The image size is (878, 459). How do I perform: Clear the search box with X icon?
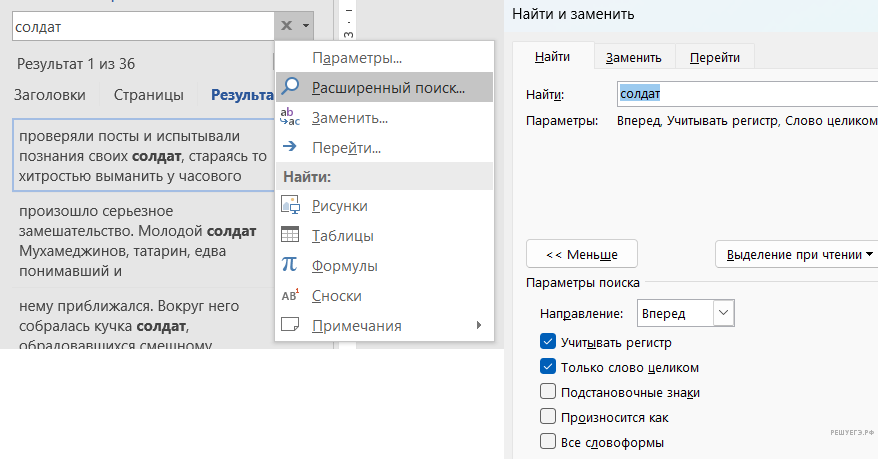[286, 26]
